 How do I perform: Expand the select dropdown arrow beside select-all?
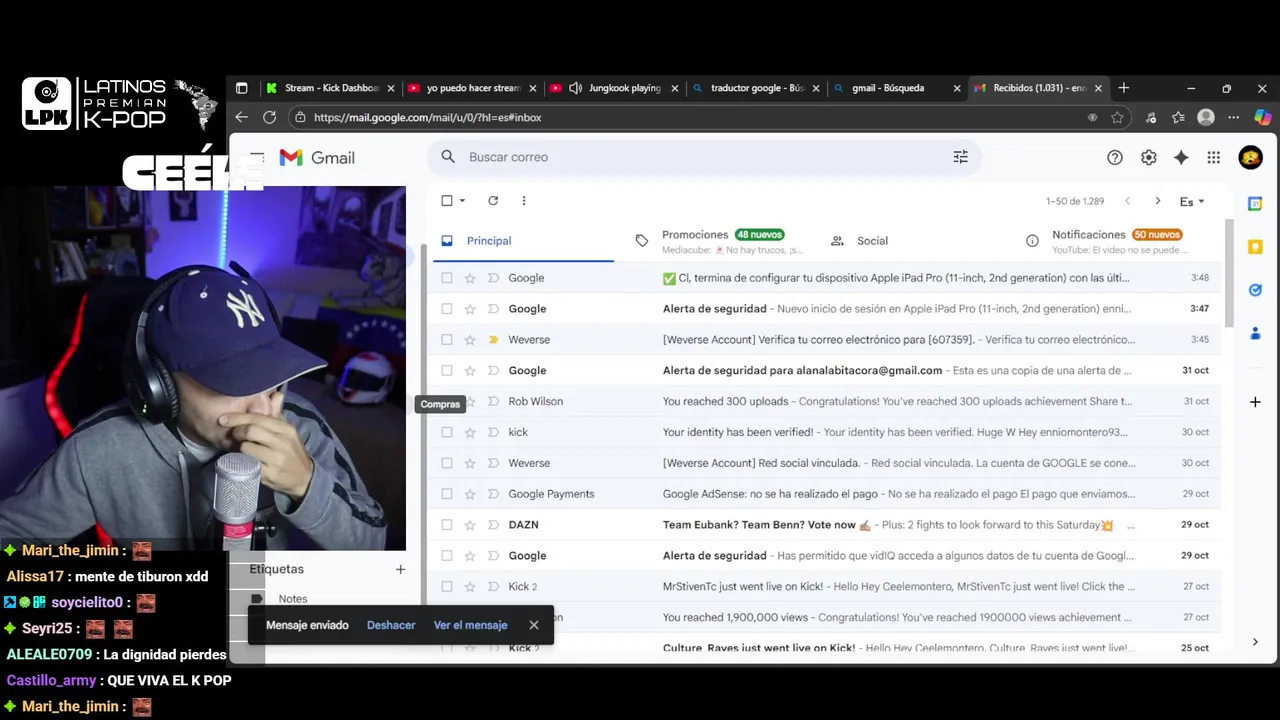click(x=462, y=201)
